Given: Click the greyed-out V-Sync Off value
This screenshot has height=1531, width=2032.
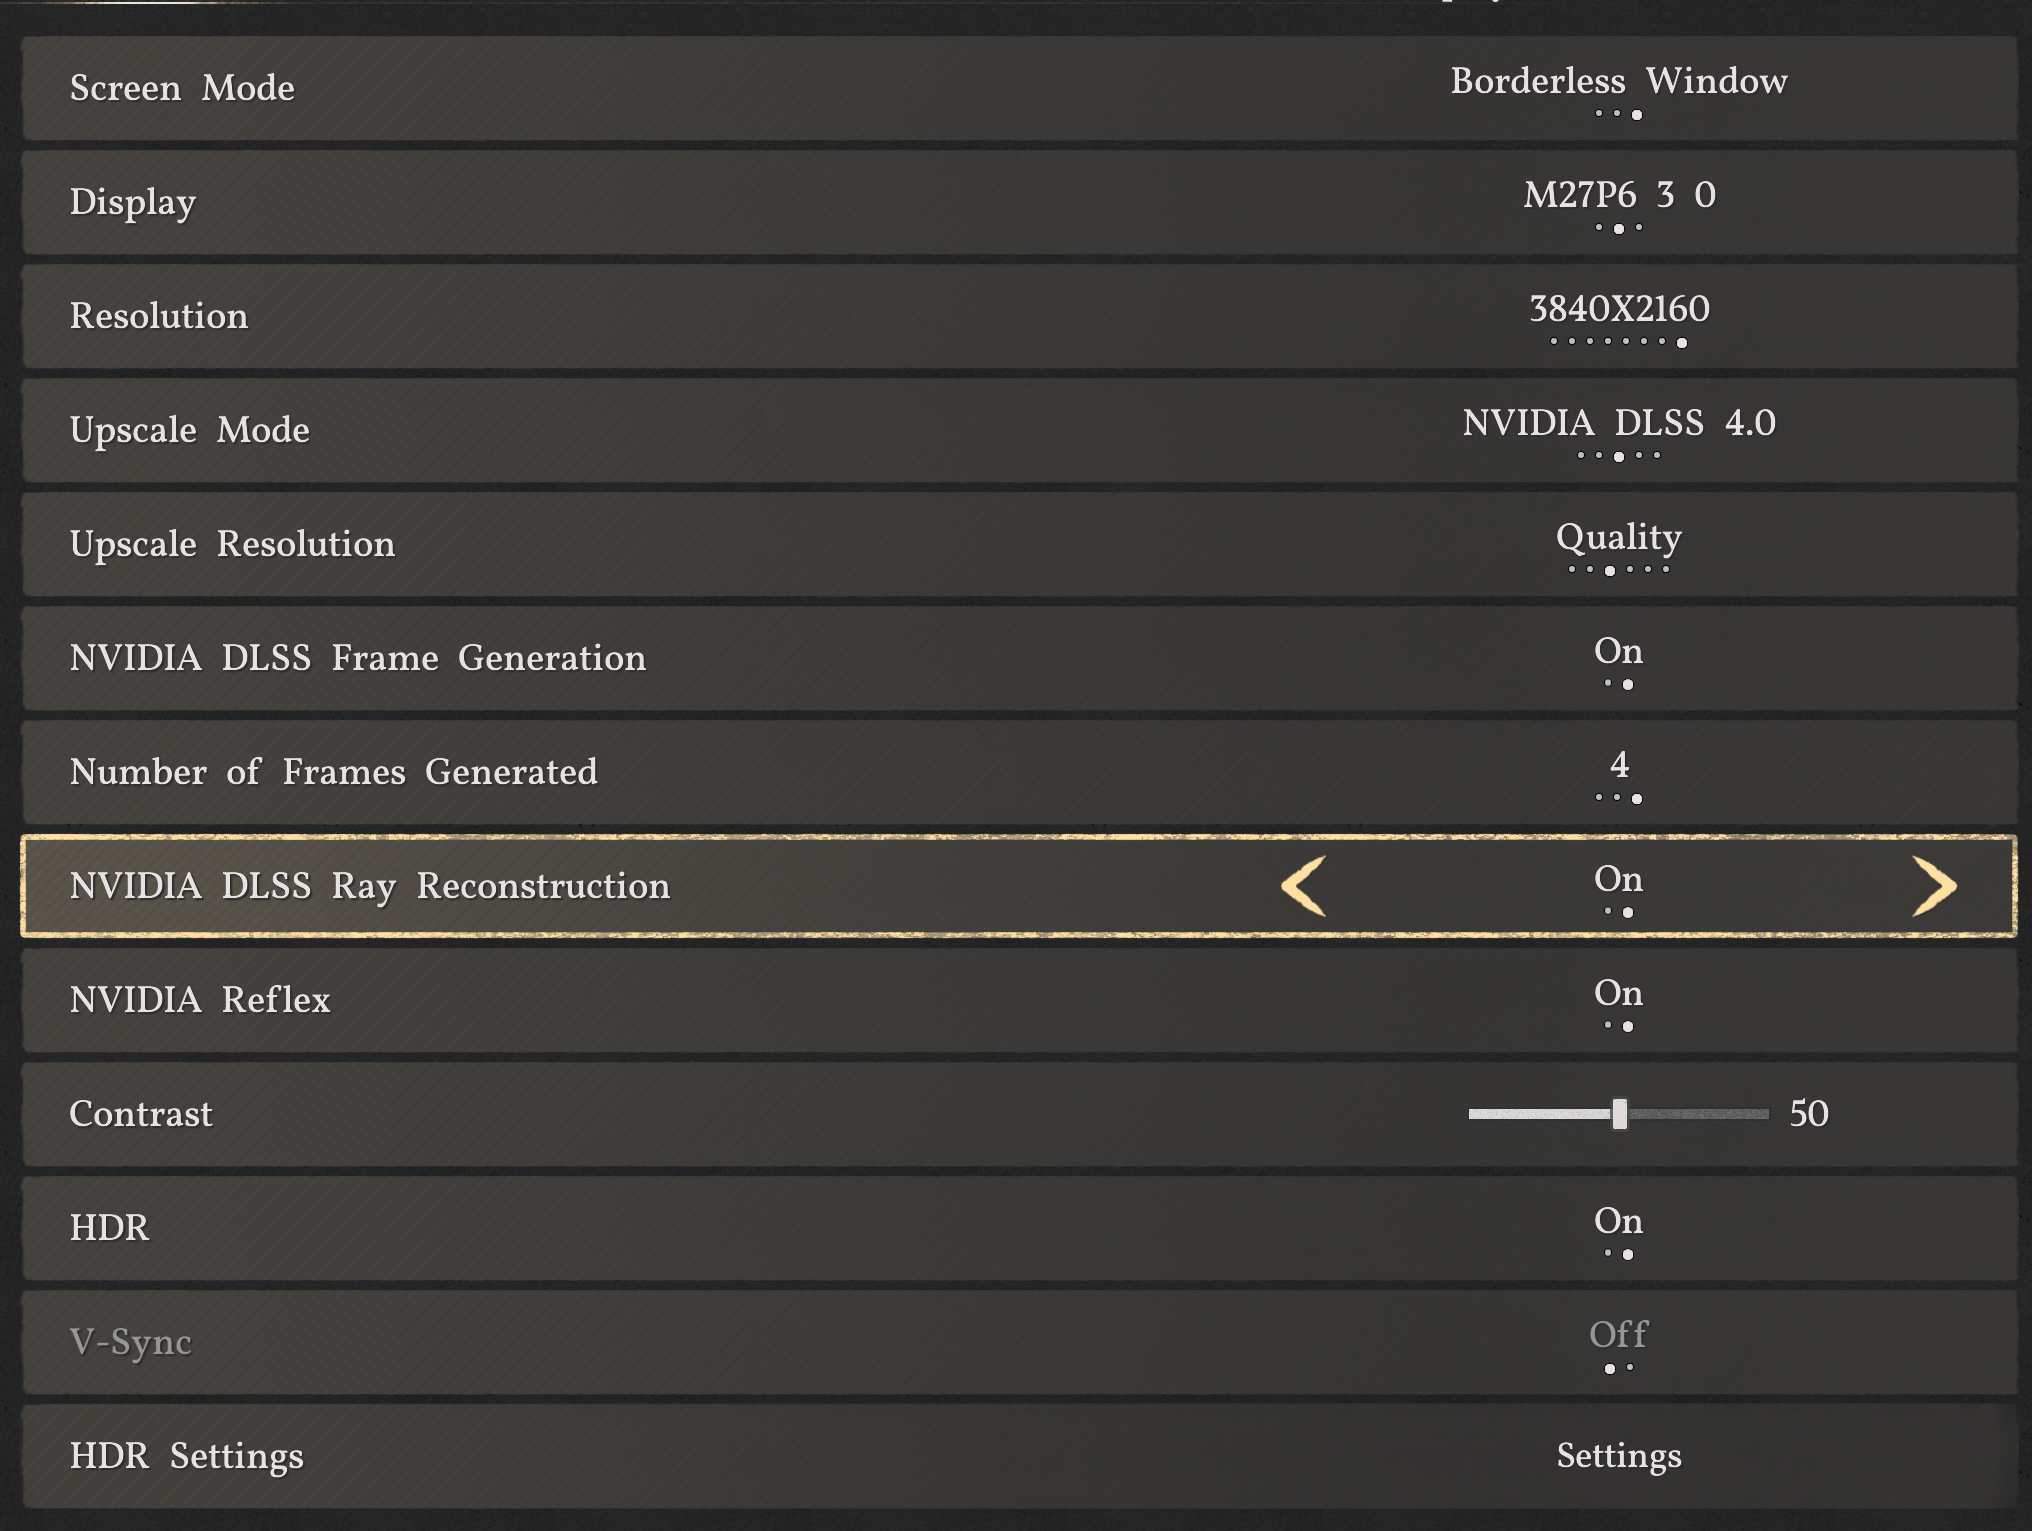Looking at the screenshot, I should (x=1618, y=1336).
